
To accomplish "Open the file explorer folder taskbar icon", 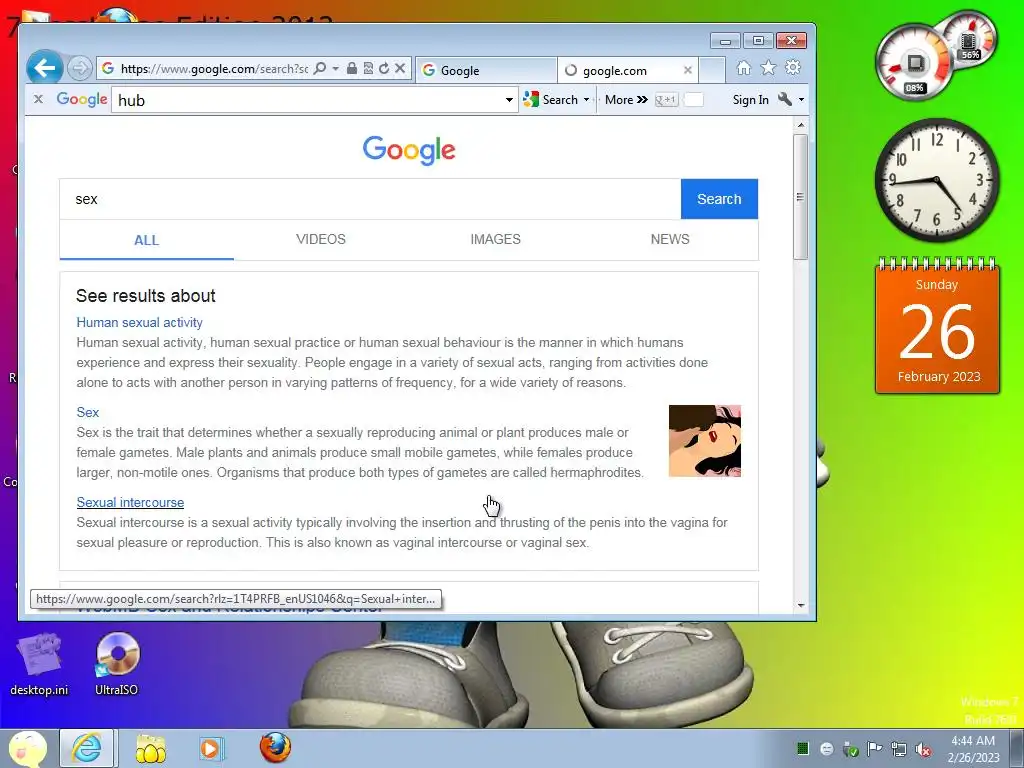I will 151,748.
